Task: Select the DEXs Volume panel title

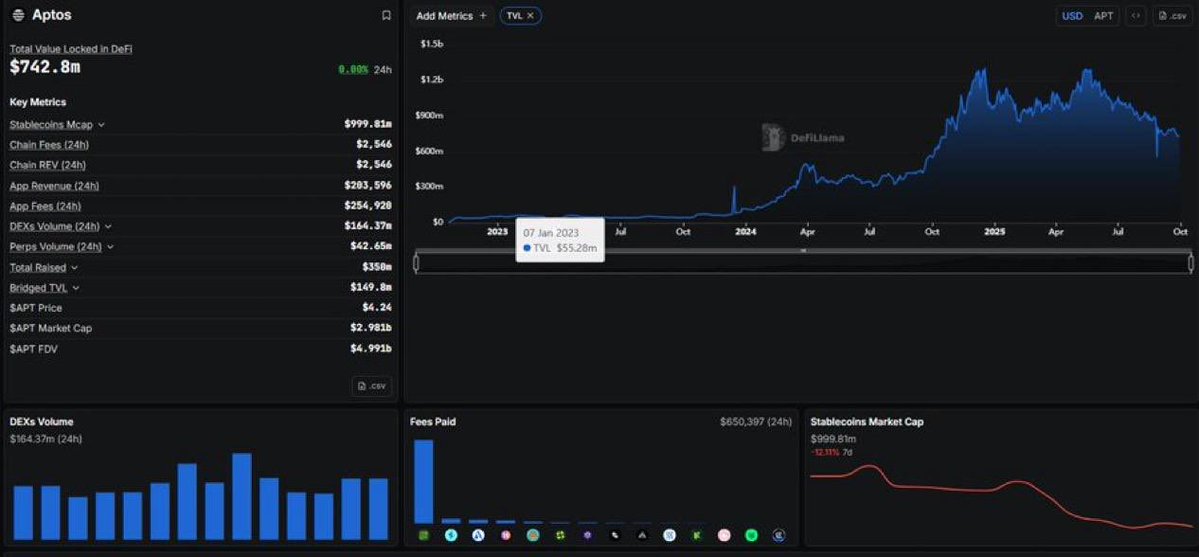Action: 41,422
